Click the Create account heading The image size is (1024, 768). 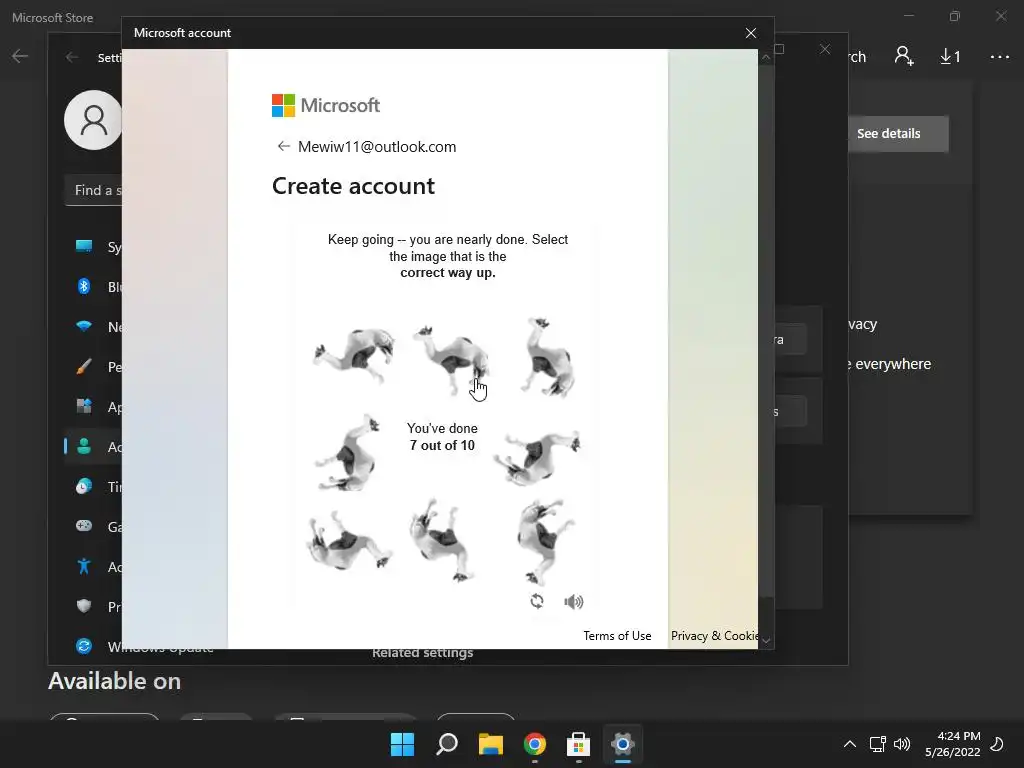(353, 186)
